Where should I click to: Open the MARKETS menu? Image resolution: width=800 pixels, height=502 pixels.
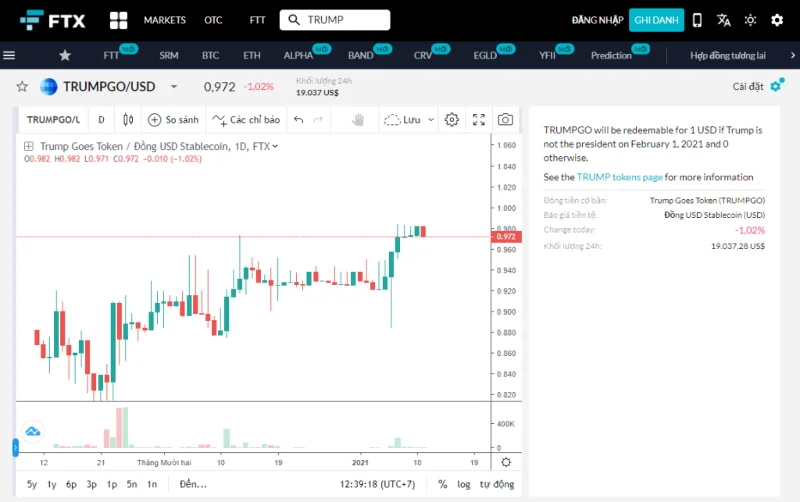(x=164, y=20)
